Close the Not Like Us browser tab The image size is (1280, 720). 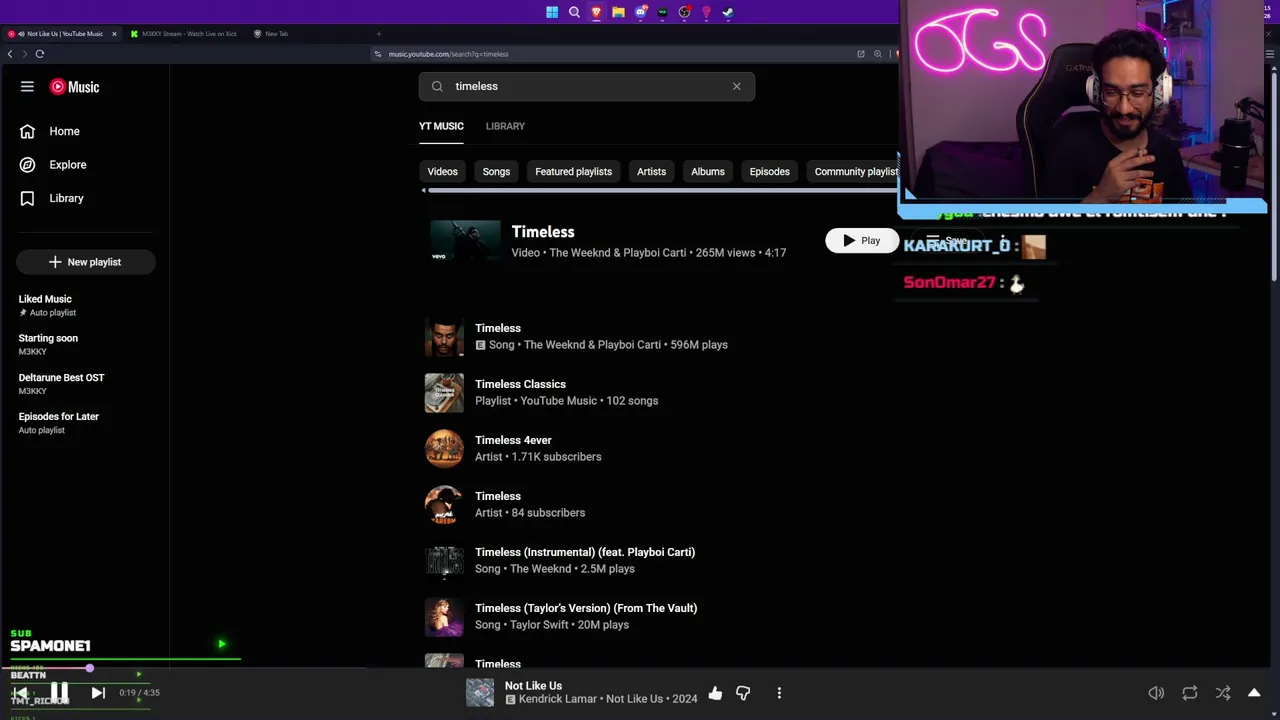tap(114, 34)
